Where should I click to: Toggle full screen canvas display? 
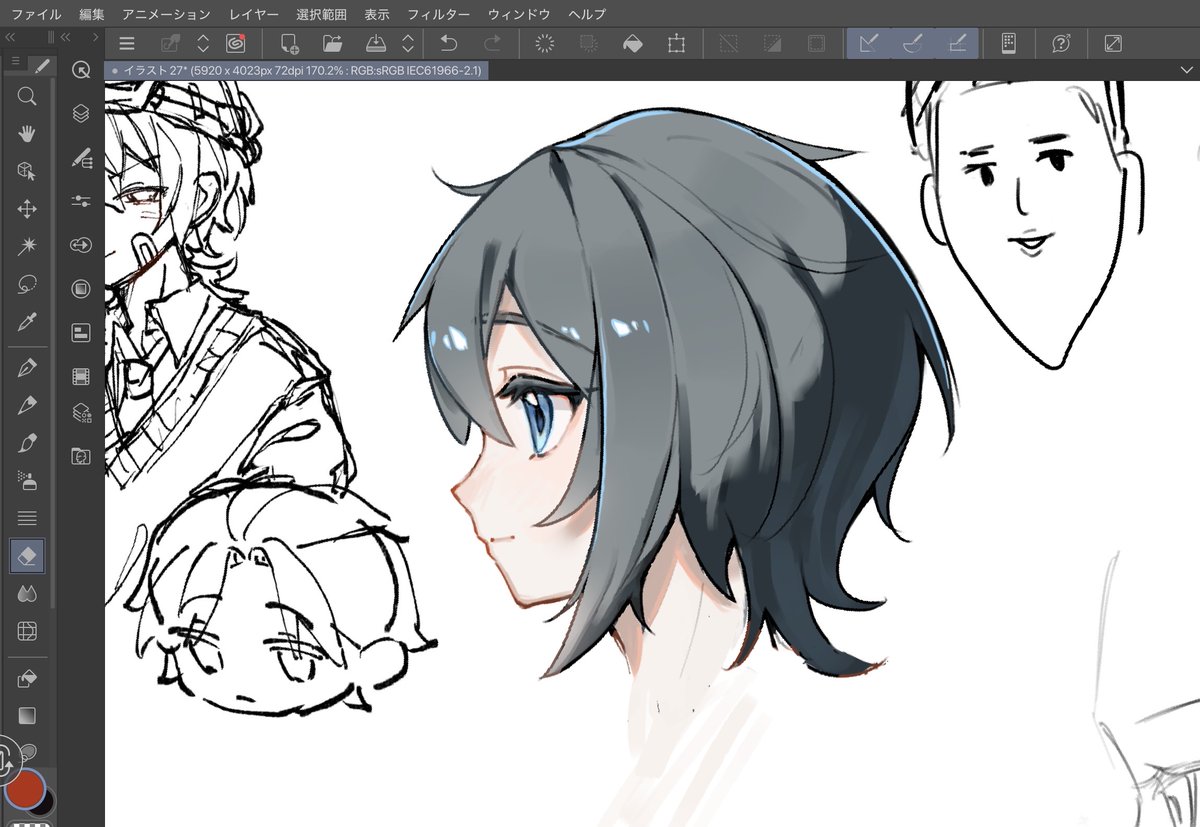1113,43
